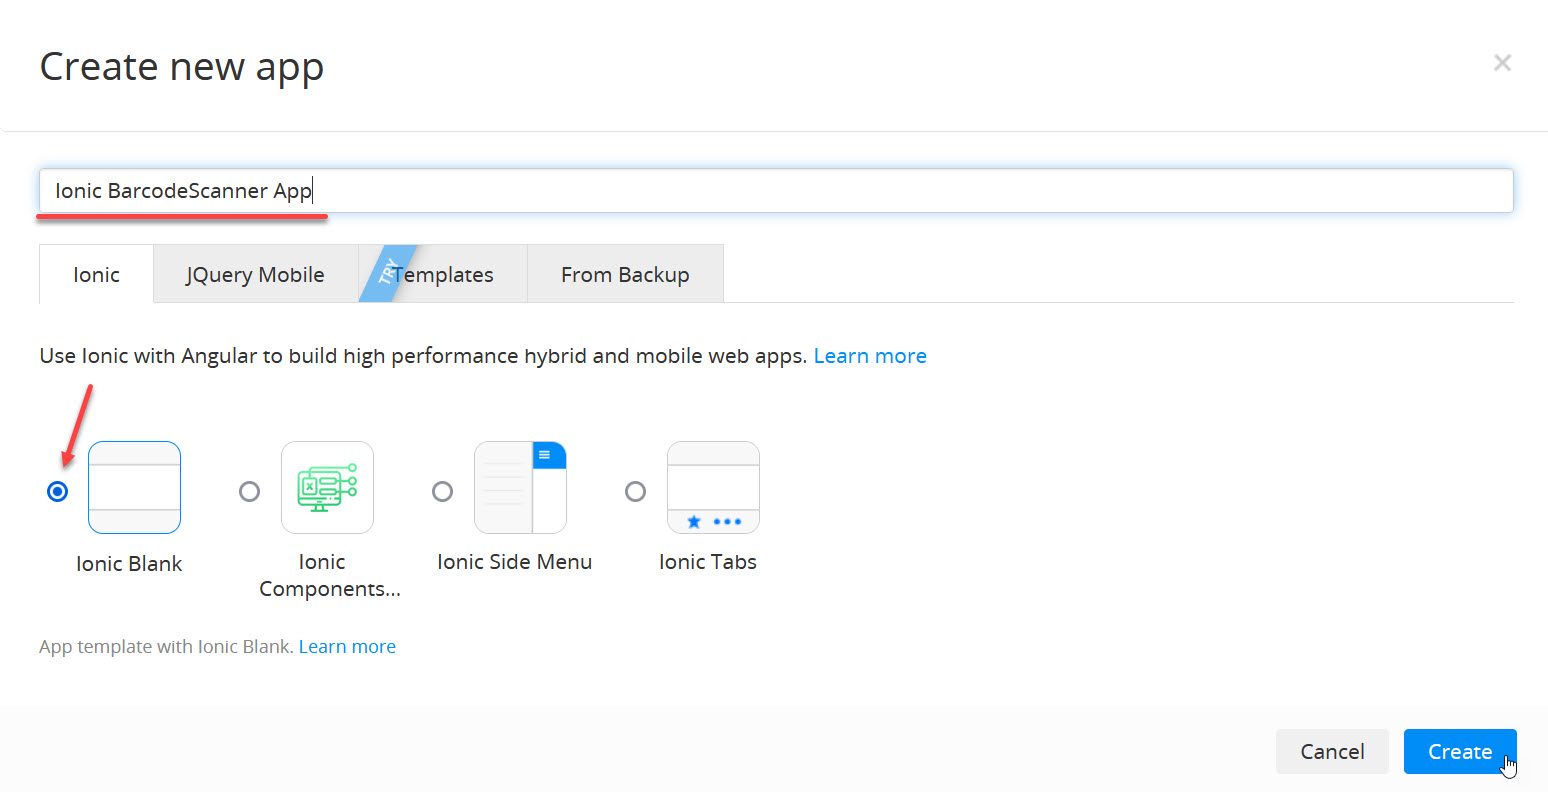1548x792 pixels.
Task: Select the Ionic Side Menu radio button
Action: pos(442,491)
